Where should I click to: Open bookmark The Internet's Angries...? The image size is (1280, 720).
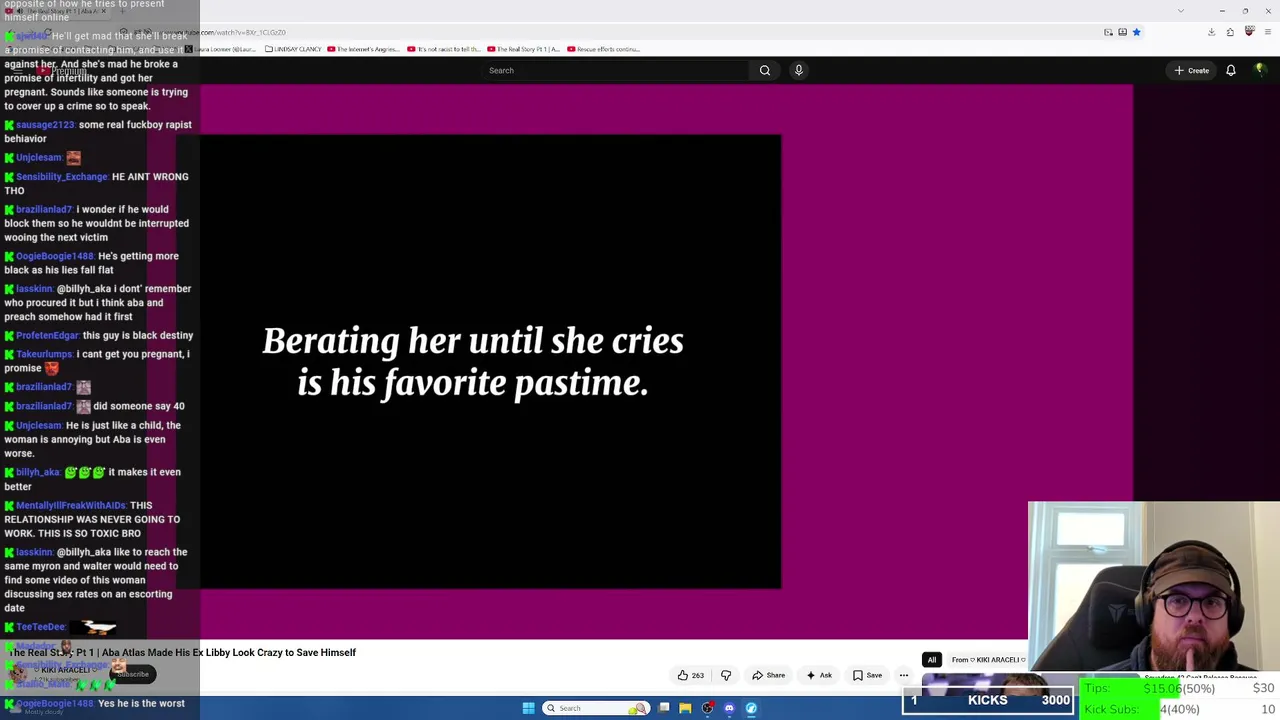(x=364, y=49)
